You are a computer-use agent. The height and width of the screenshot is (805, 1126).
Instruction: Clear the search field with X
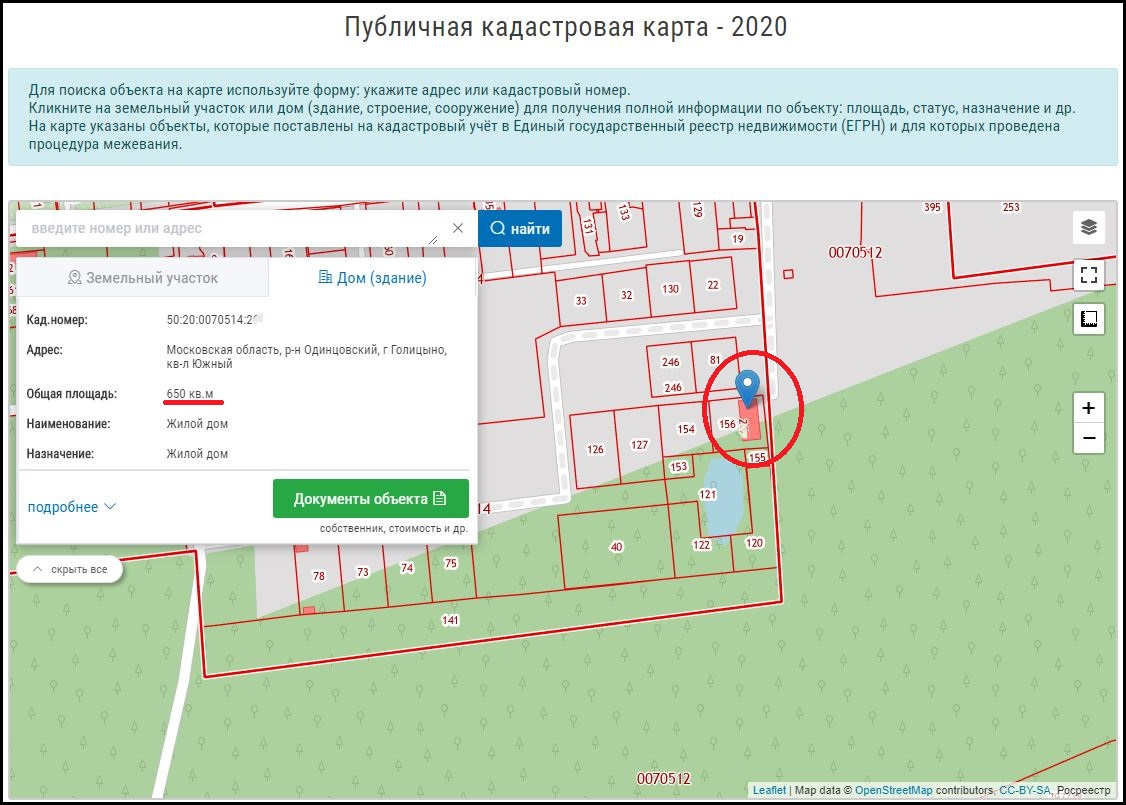458,228
